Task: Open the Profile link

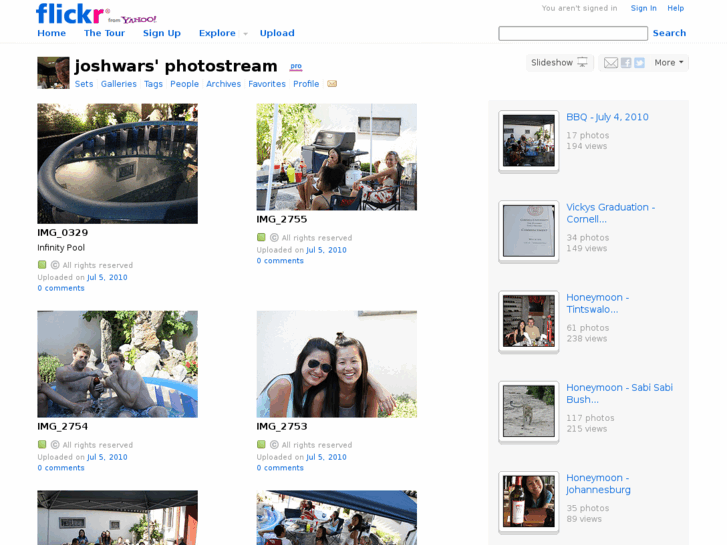Action: (x=306, y=84)
